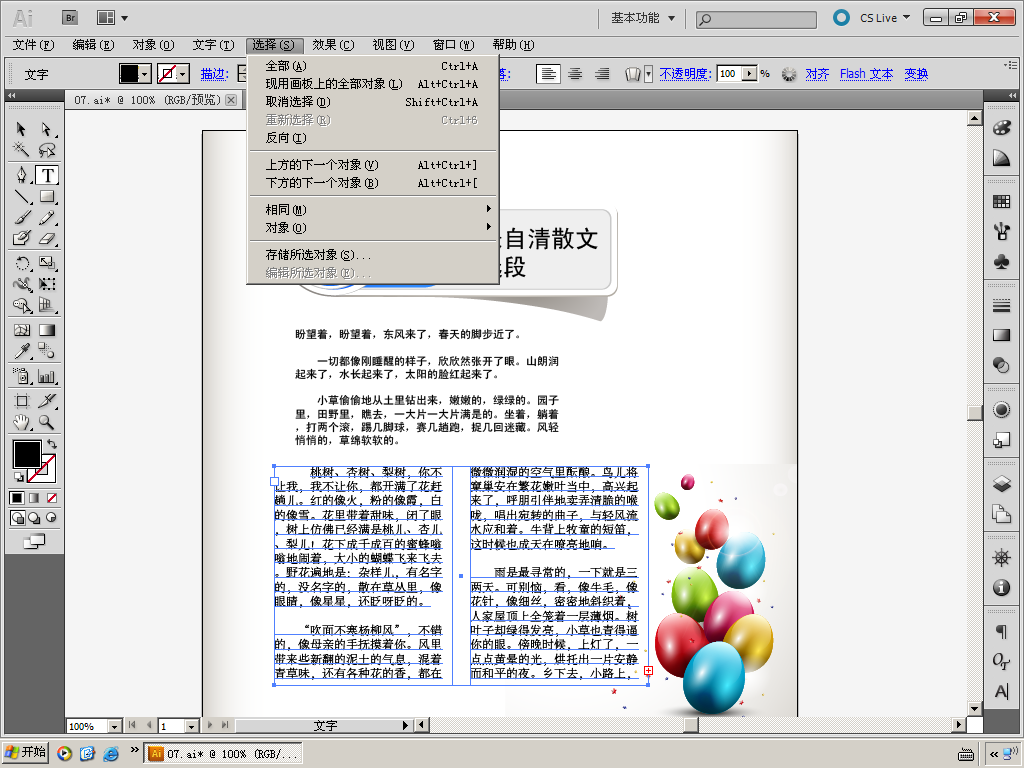Image resolution: width=1024 pixels, height=768 pixels.
Task: Select the Column Graph tool
Action: tap(46, 376)
